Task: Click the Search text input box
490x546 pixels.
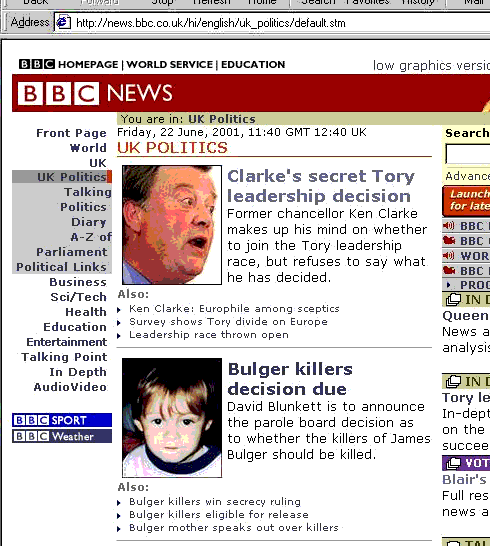Action: pos(468,154)
